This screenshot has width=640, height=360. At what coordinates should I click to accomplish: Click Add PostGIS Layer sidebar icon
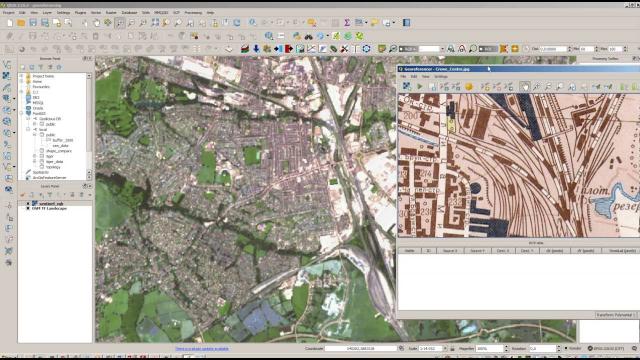7,98
